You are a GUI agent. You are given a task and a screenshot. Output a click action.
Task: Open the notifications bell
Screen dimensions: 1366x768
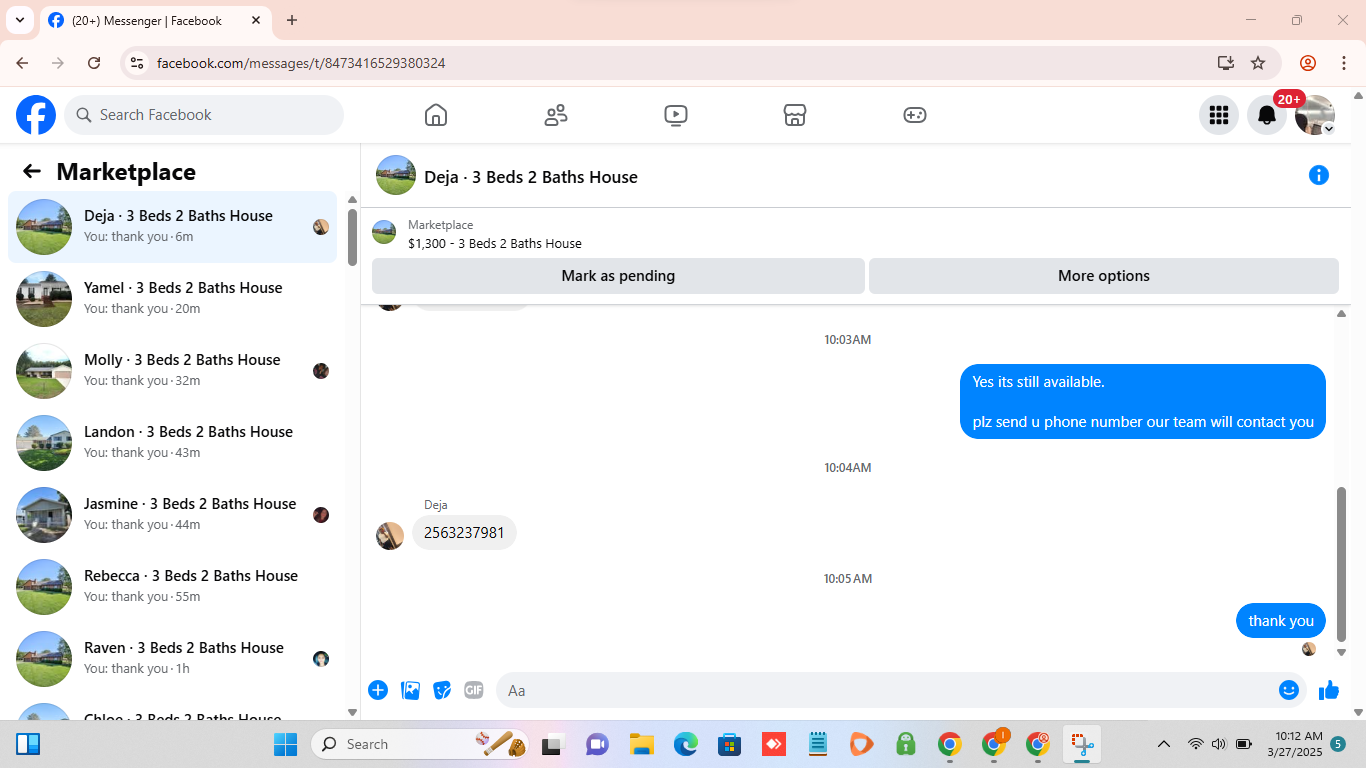[1267, 115]
